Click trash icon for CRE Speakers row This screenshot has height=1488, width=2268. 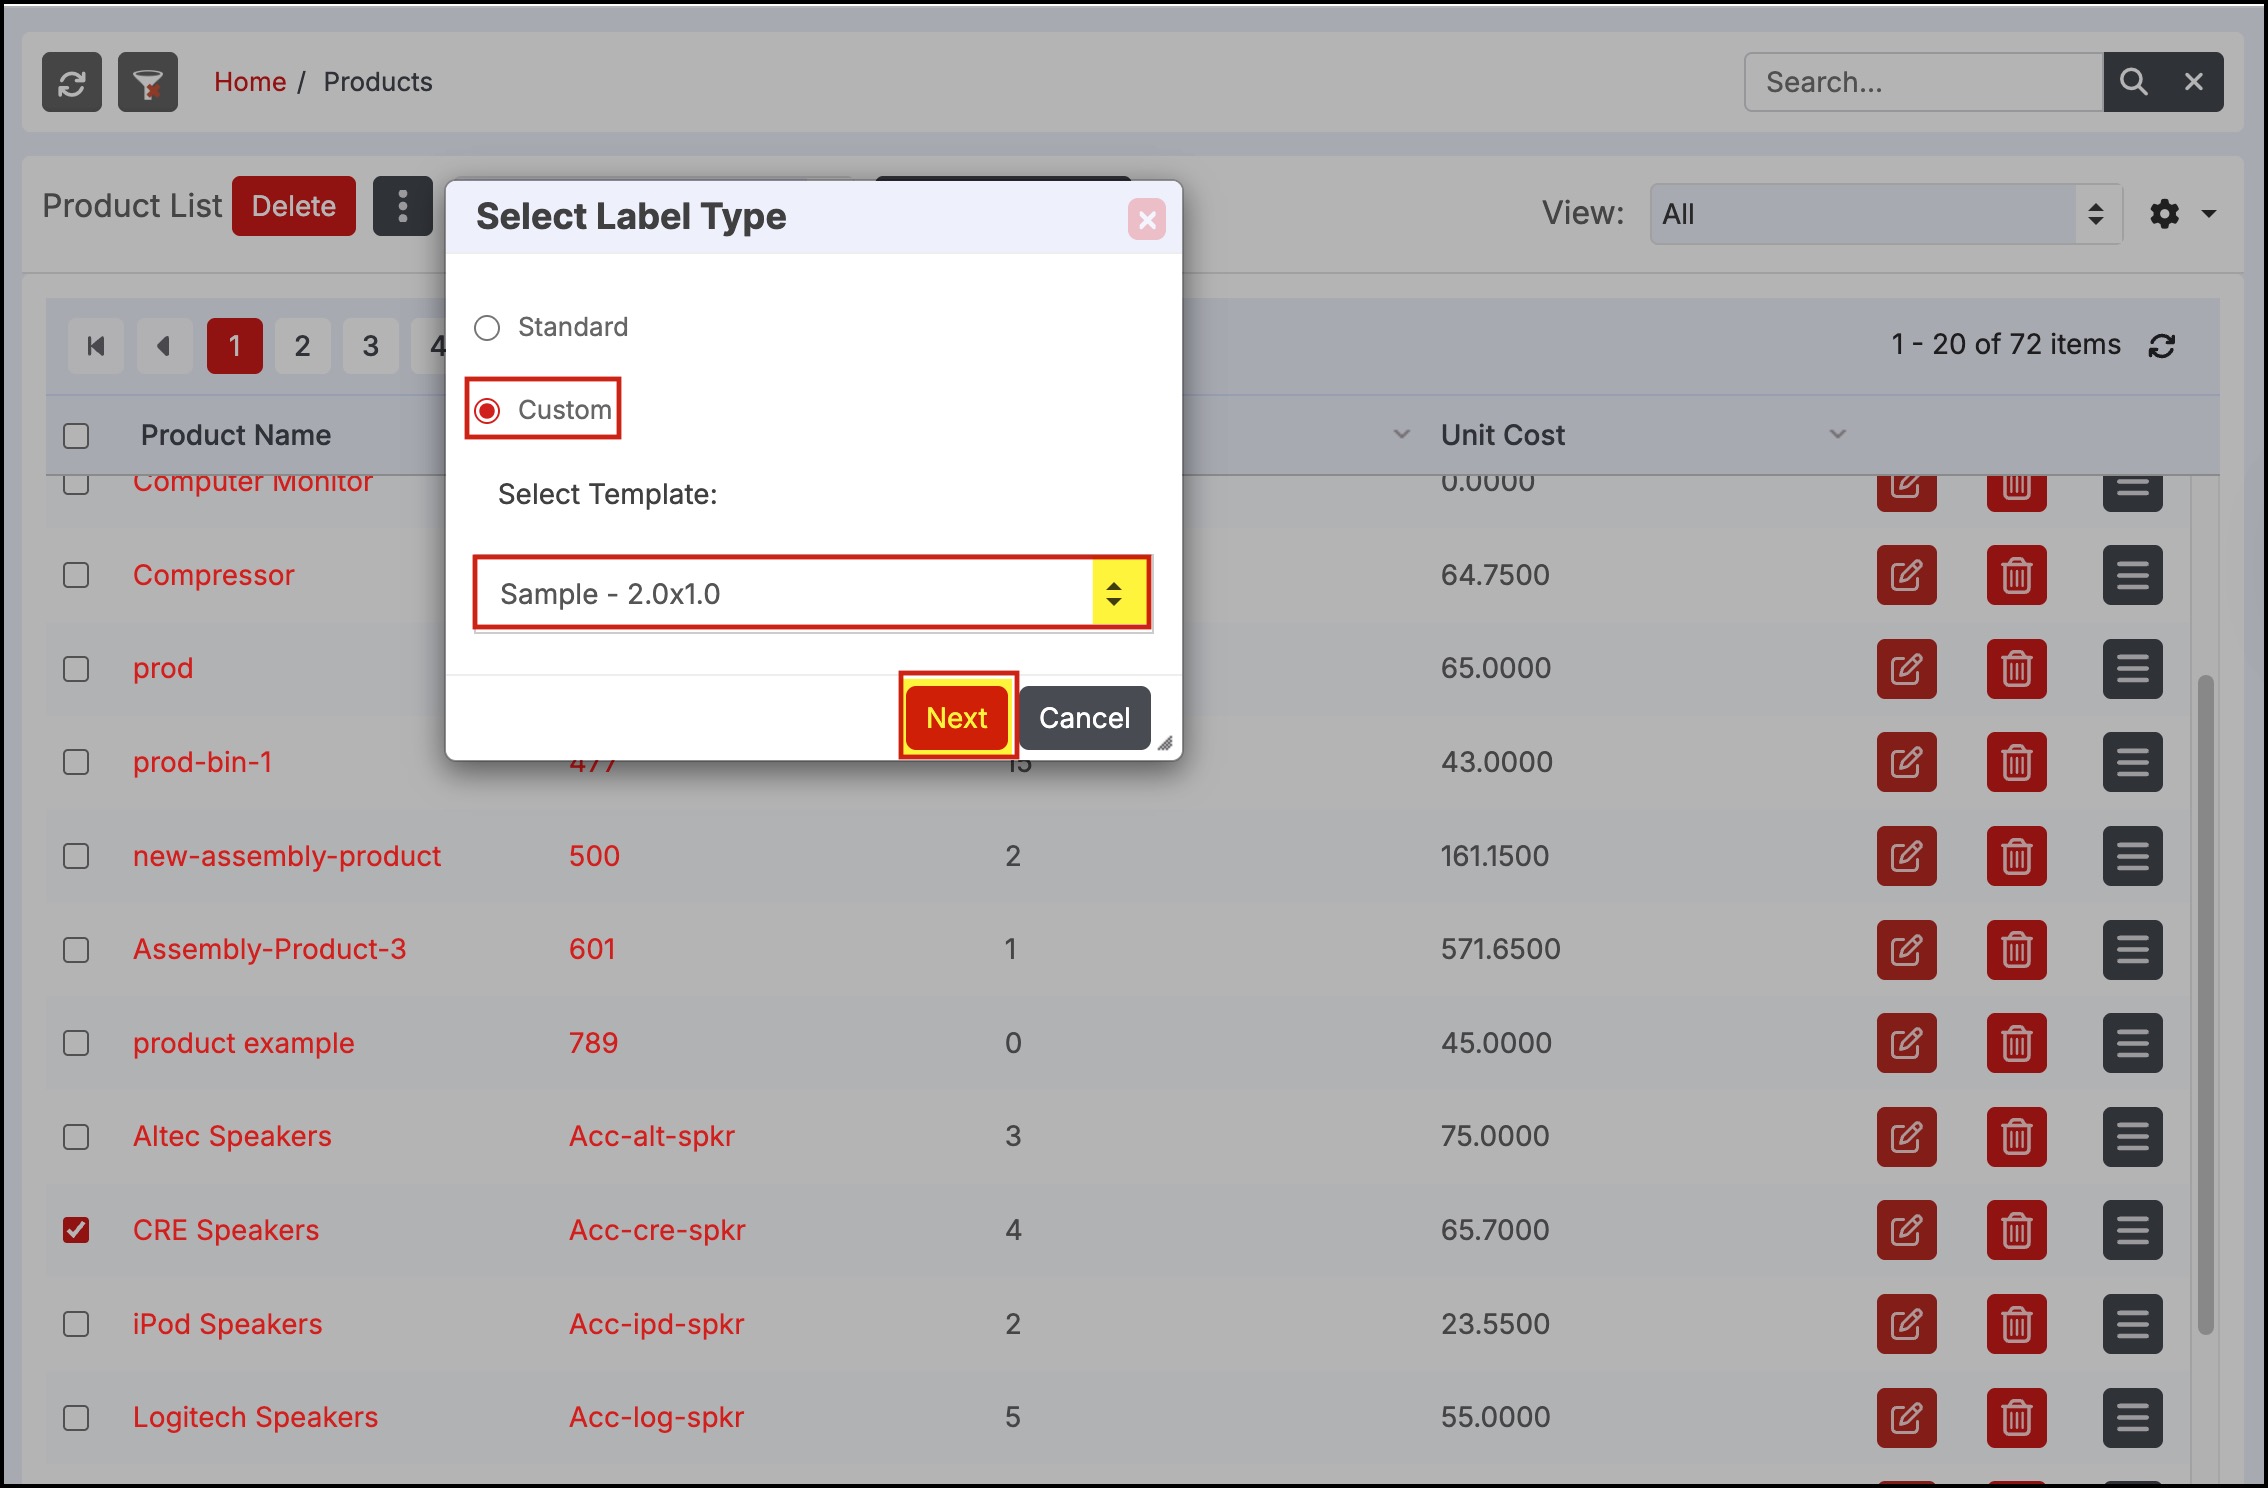pos(2016,1230)
